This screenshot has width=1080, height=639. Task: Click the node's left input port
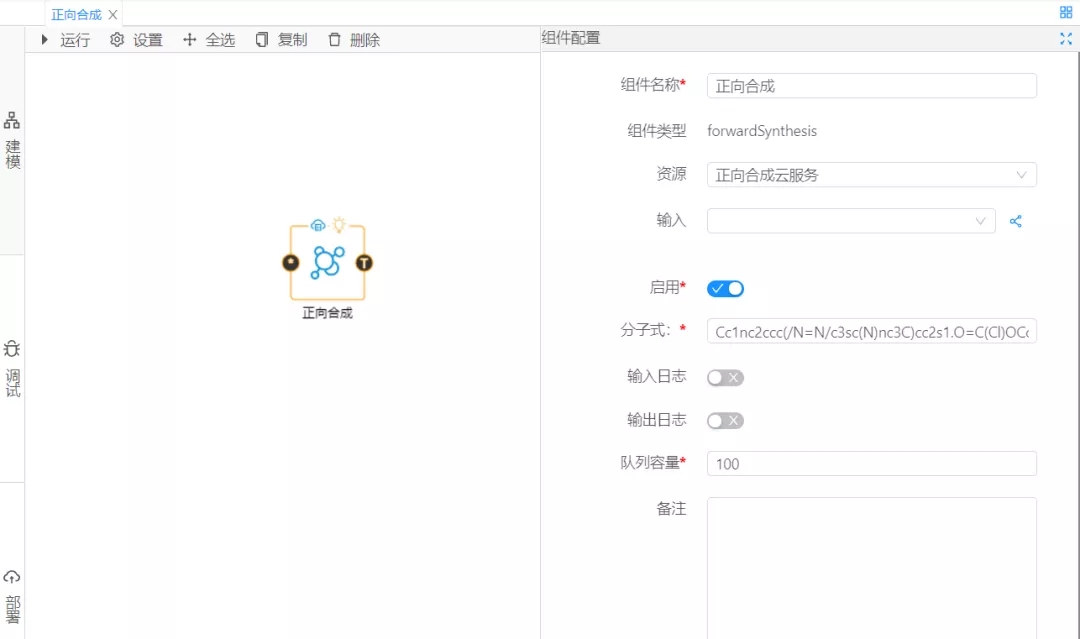coord(290,263)
